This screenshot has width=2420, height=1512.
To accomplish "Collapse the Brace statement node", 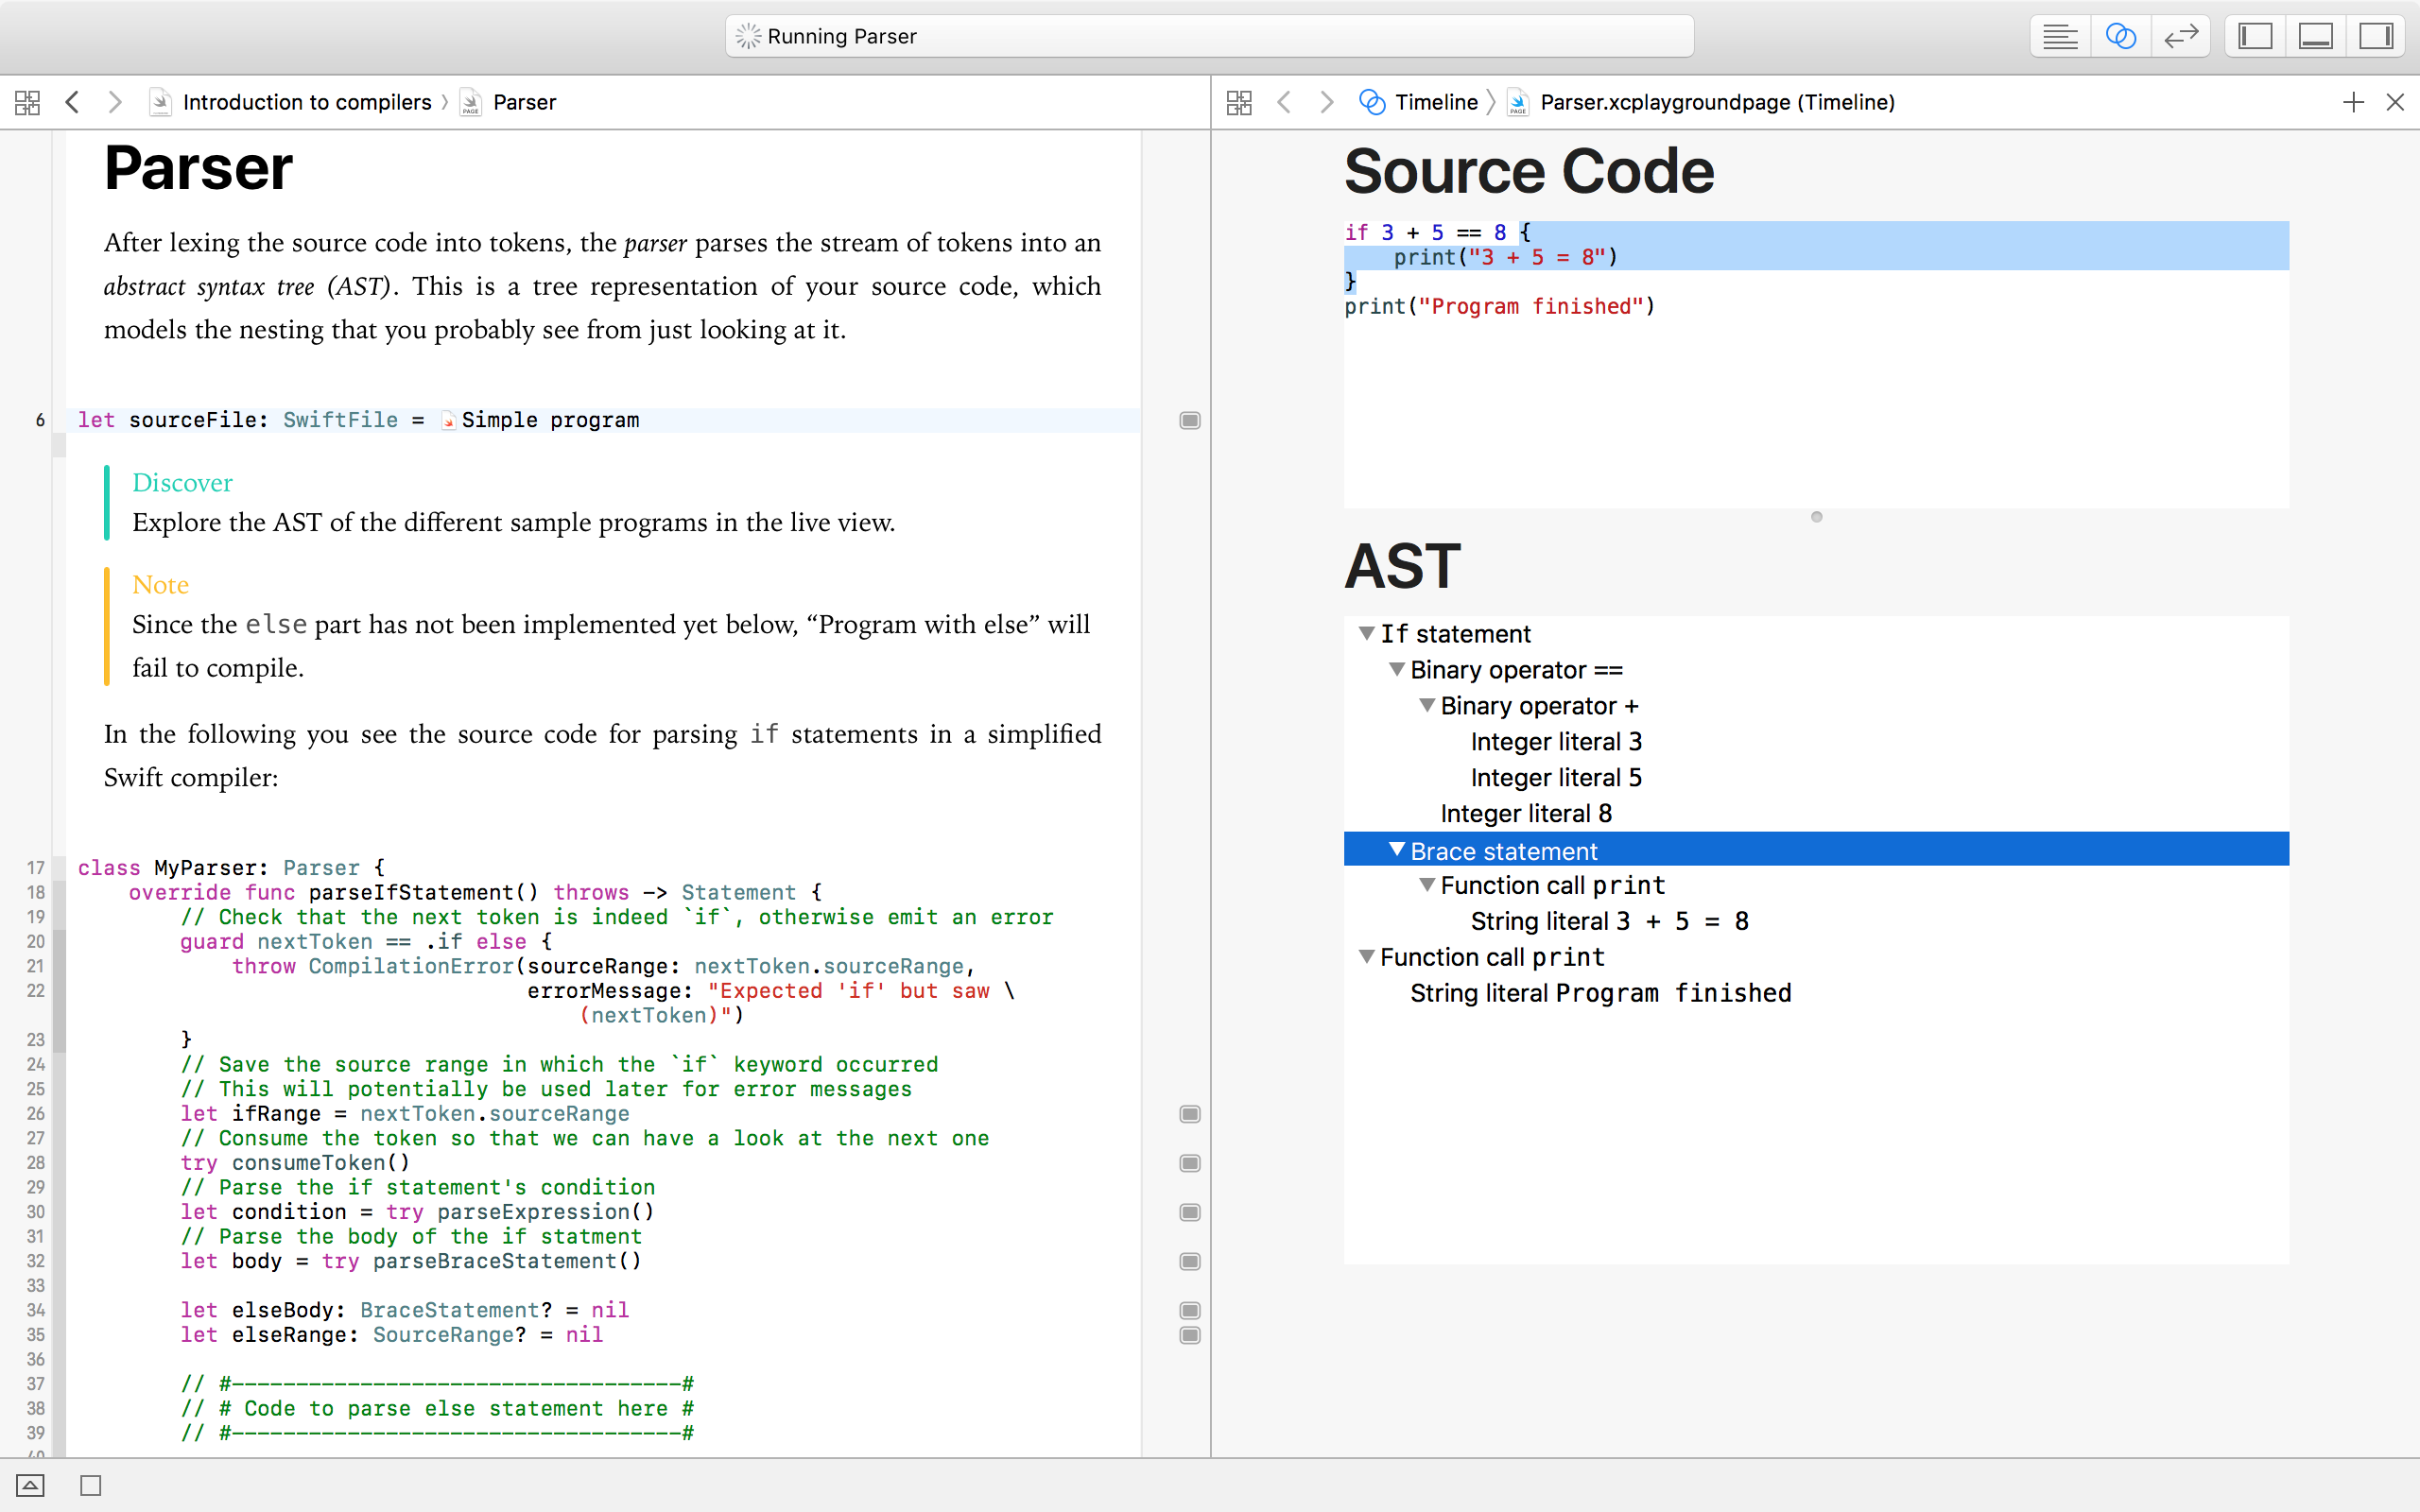I will pos(1397,850).
